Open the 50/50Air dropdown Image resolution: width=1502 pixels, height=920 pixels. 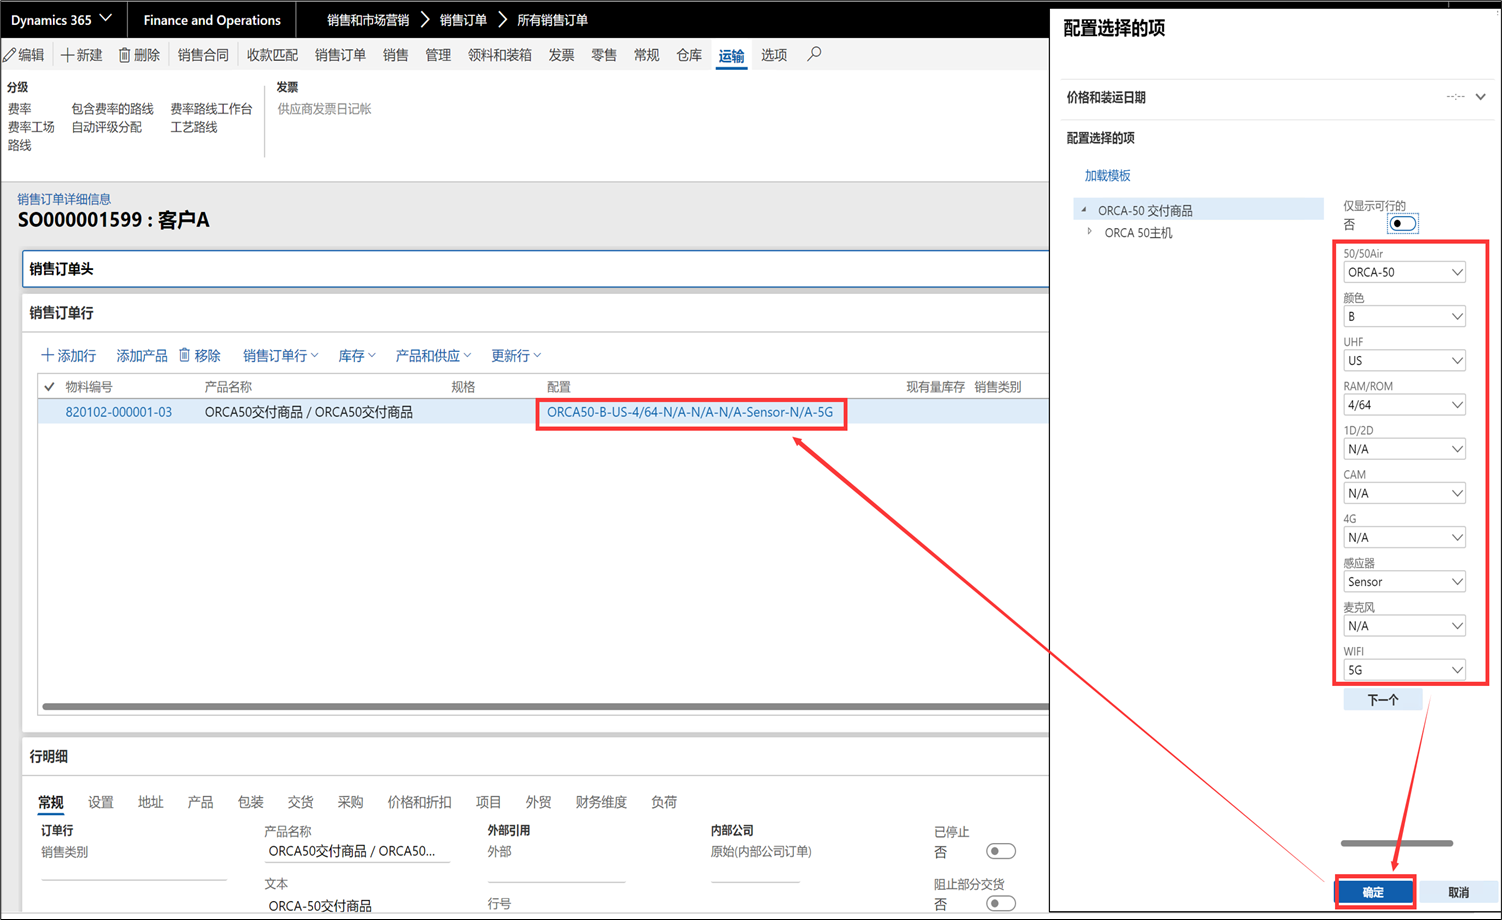(x=1404, y=272)
